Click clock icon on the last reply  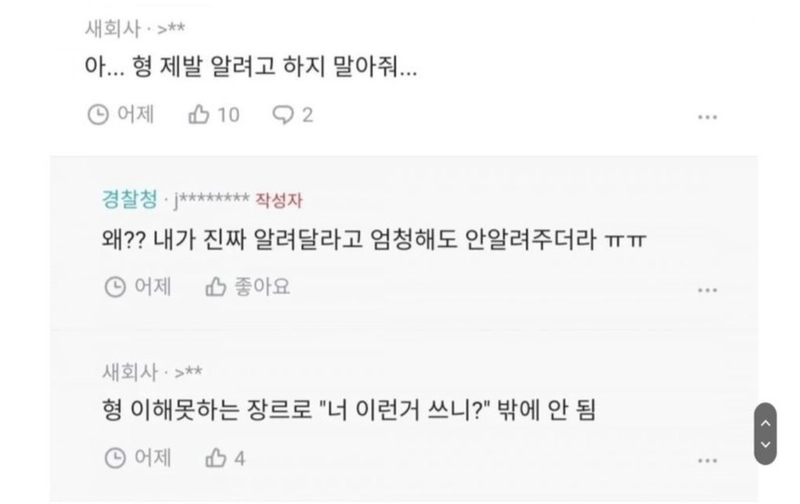[115, 458]
